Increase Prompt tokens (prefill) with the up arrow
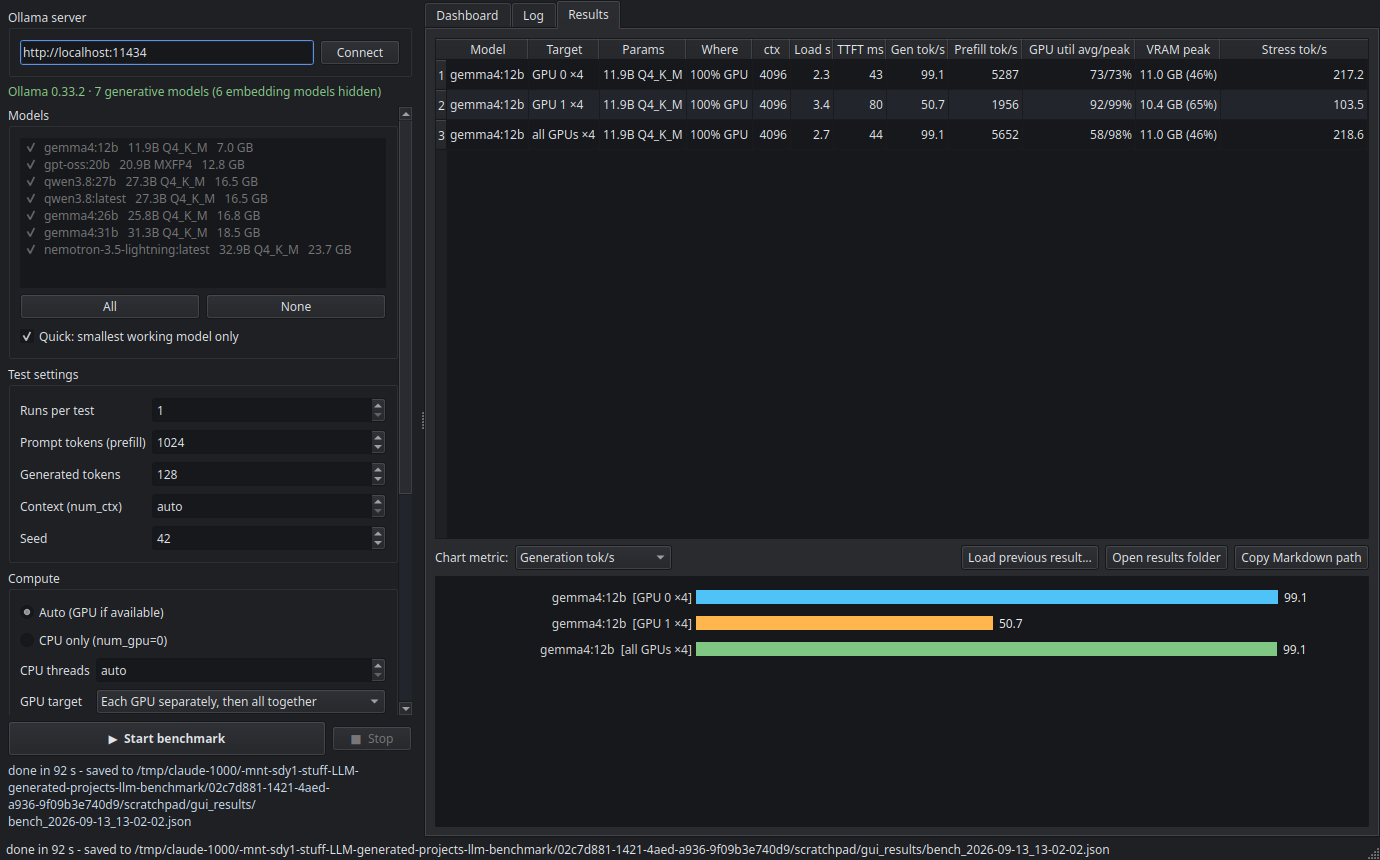Screen dimensions: 1380x860 (377, 437)
